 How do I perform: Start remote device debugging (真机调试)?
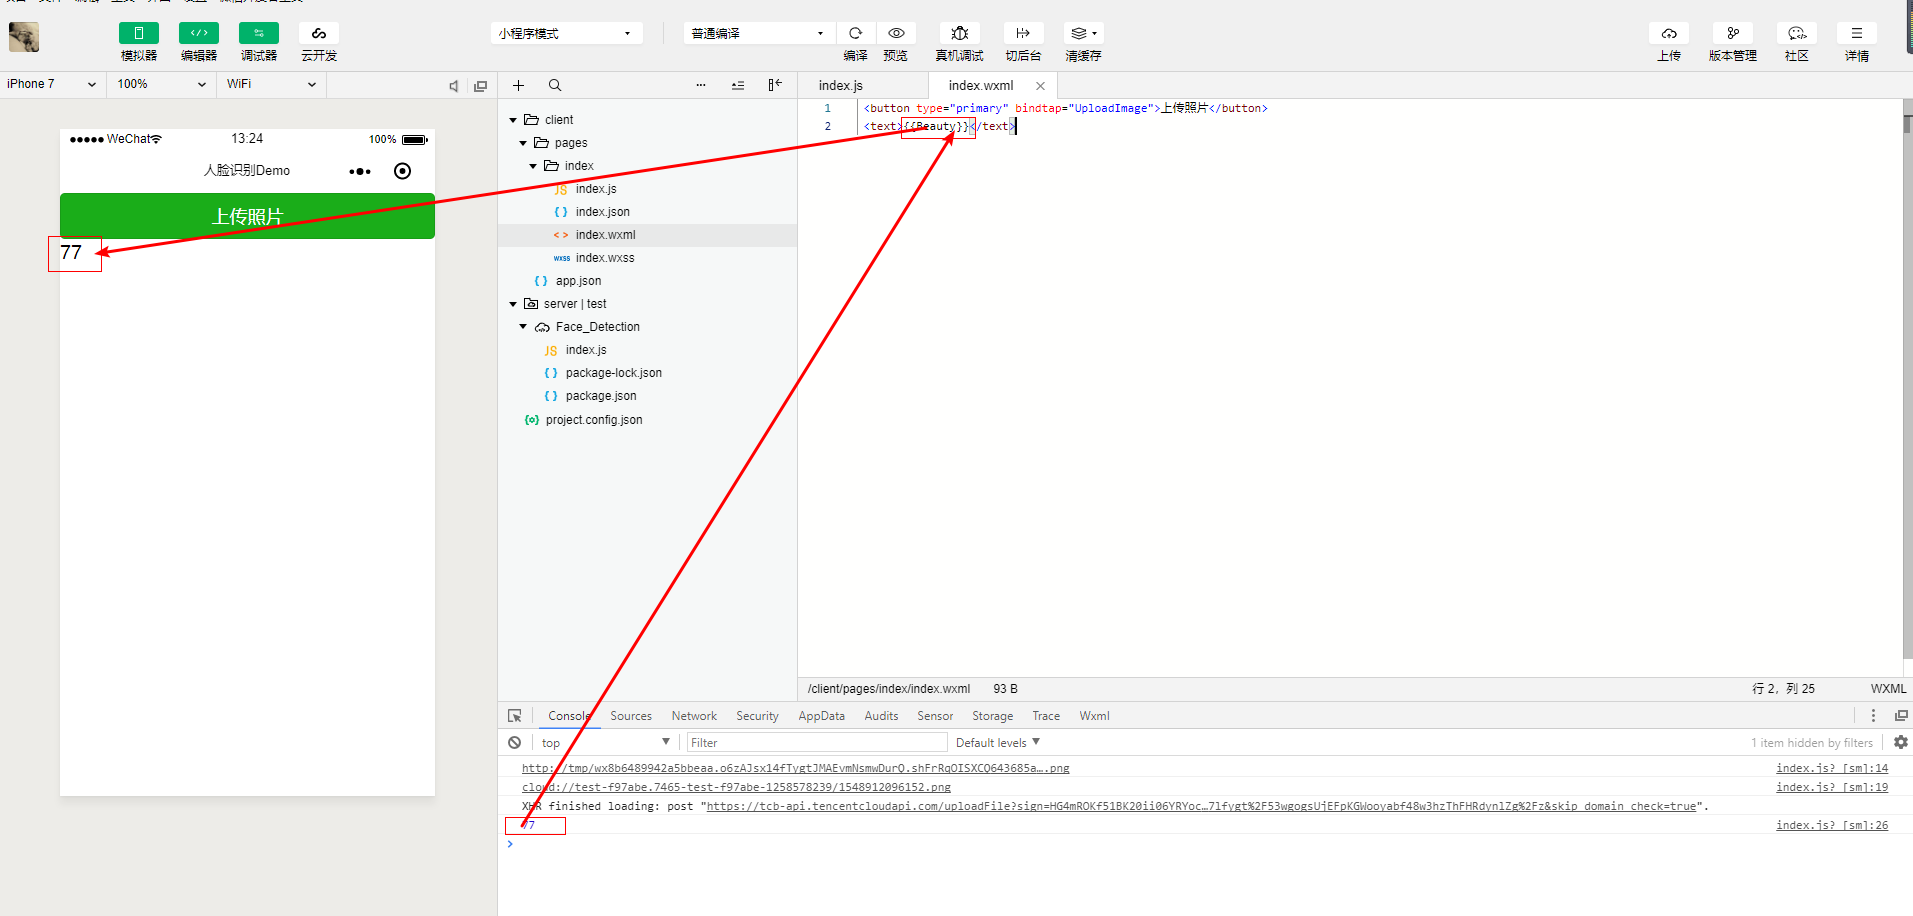coord(959,34)
